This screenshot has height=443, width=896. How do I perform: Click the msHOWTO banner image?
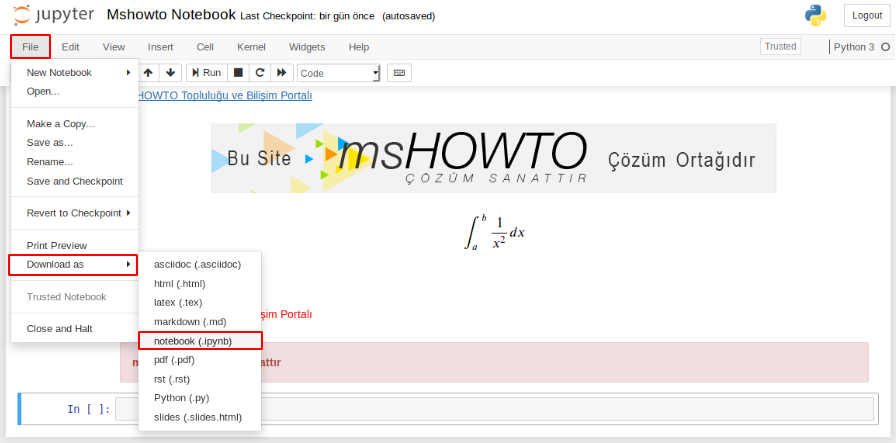click(x=494, y=158)
